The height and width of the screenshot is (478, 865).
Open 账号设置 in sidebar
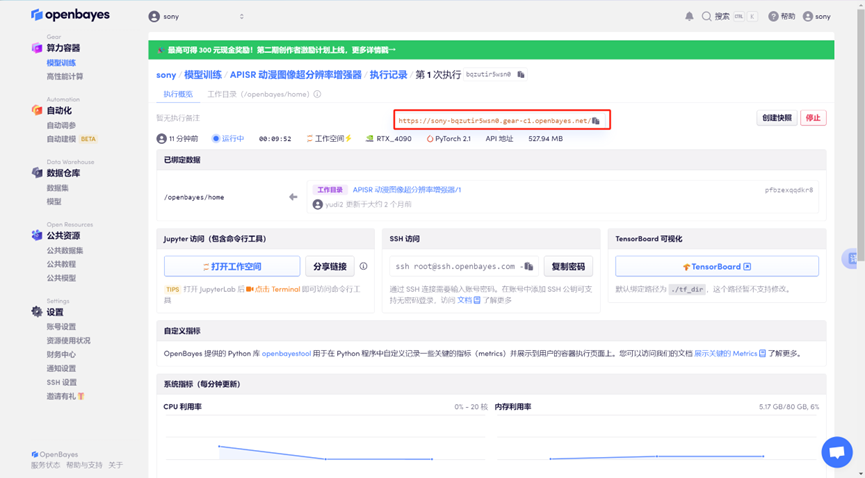(x=61, y=327)
